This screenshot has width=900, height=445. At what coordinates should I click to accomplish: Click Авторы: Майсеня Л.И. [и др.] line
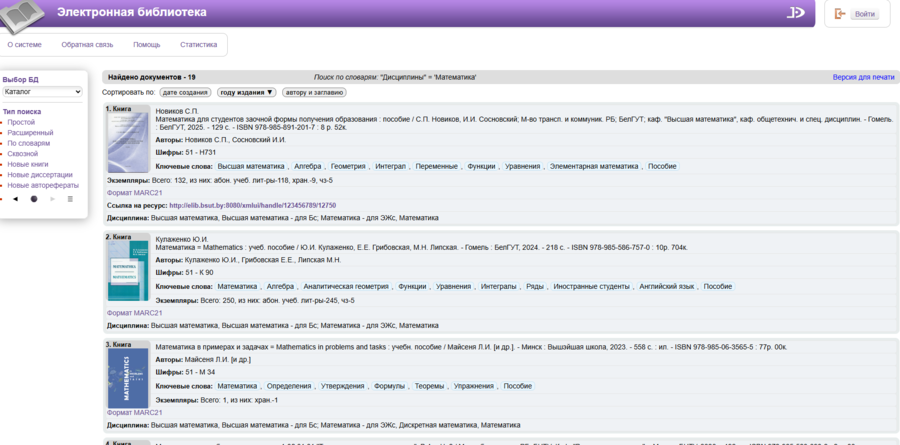pyautogui.click(x=203, y=359)
